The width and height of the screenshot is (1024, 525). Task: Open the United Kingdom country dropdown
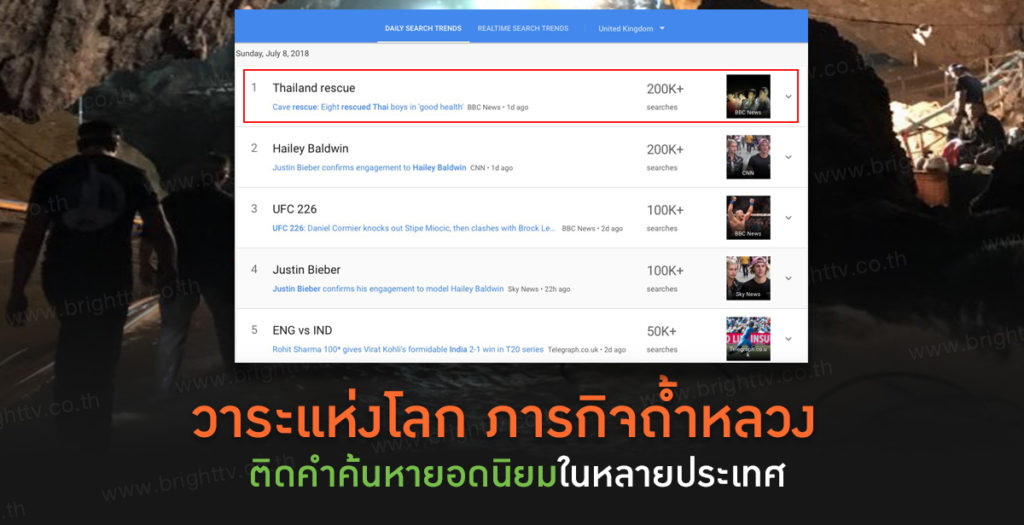tap(632, 29)
